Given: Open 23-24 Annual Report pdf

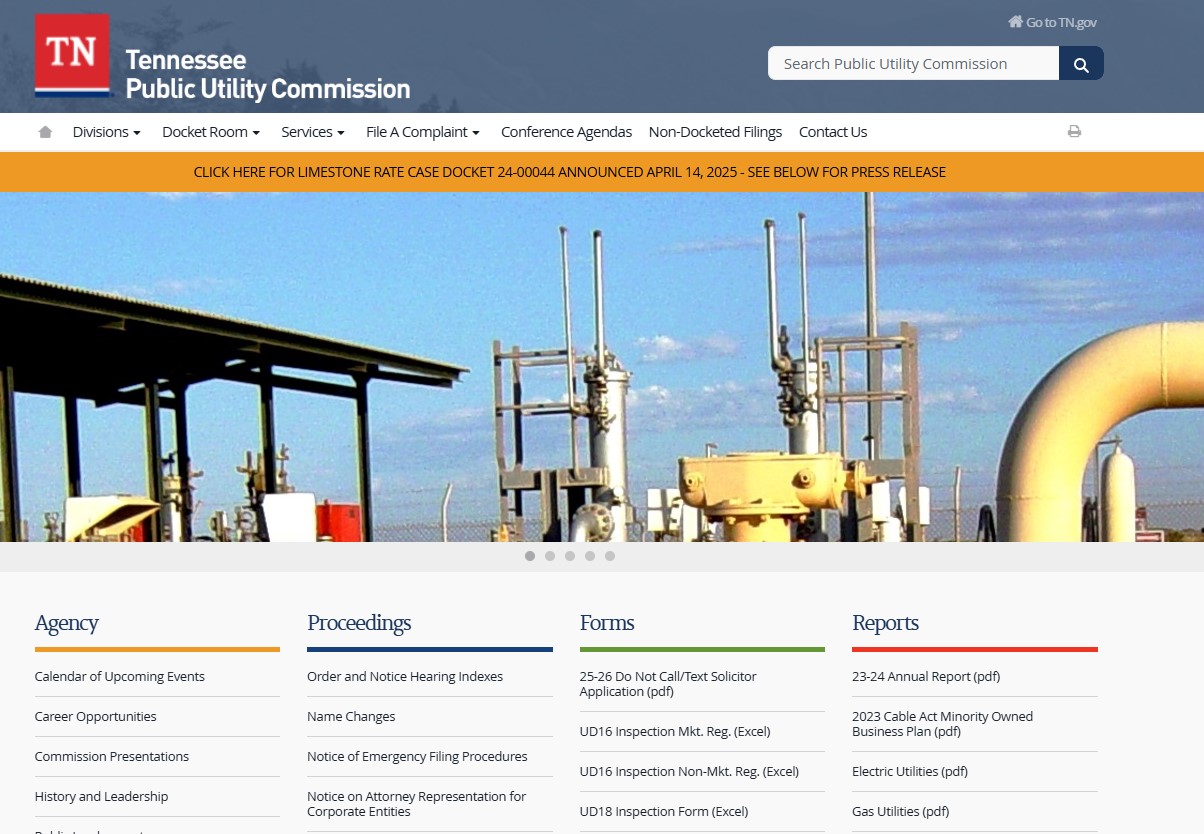Looking at the screenshot, I should pos(926,677).
